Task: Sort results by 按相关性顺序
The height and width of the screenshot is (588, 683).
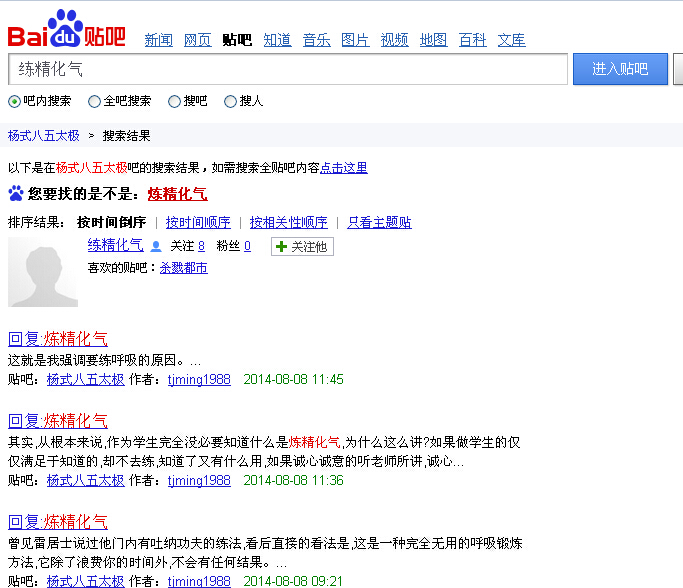Action: click(x=288, y=223)
